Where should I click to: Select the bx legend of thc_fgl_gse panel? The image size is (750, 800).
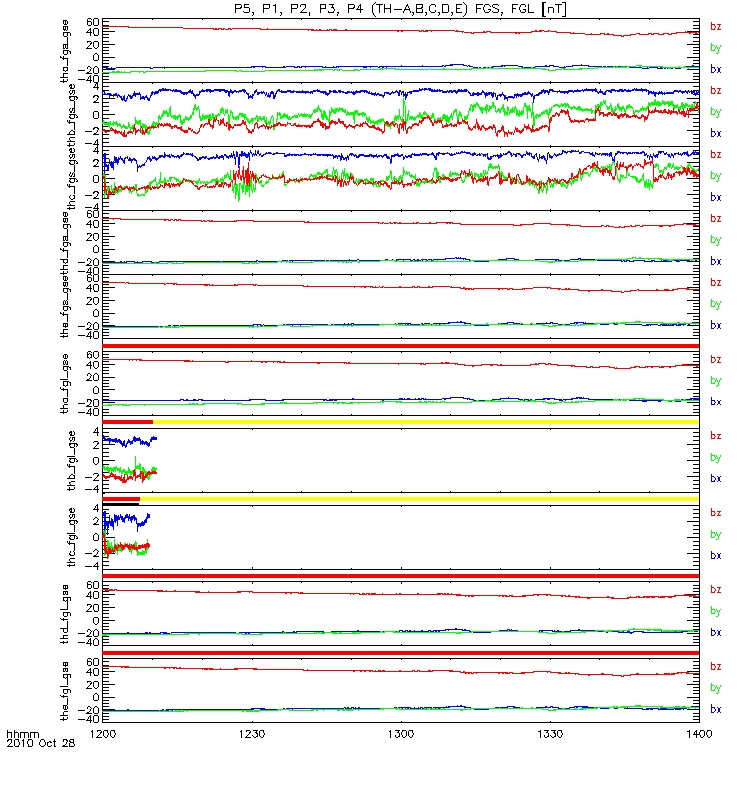click(x=716, y=556)
